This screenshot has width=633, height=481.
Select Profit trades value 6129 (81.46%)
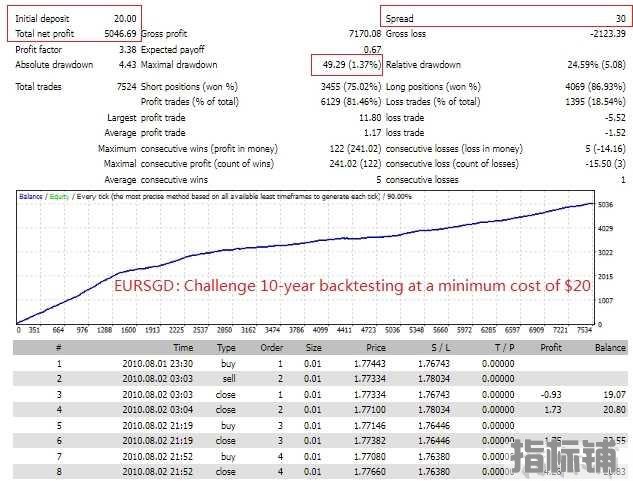click(x=351, y=102)
